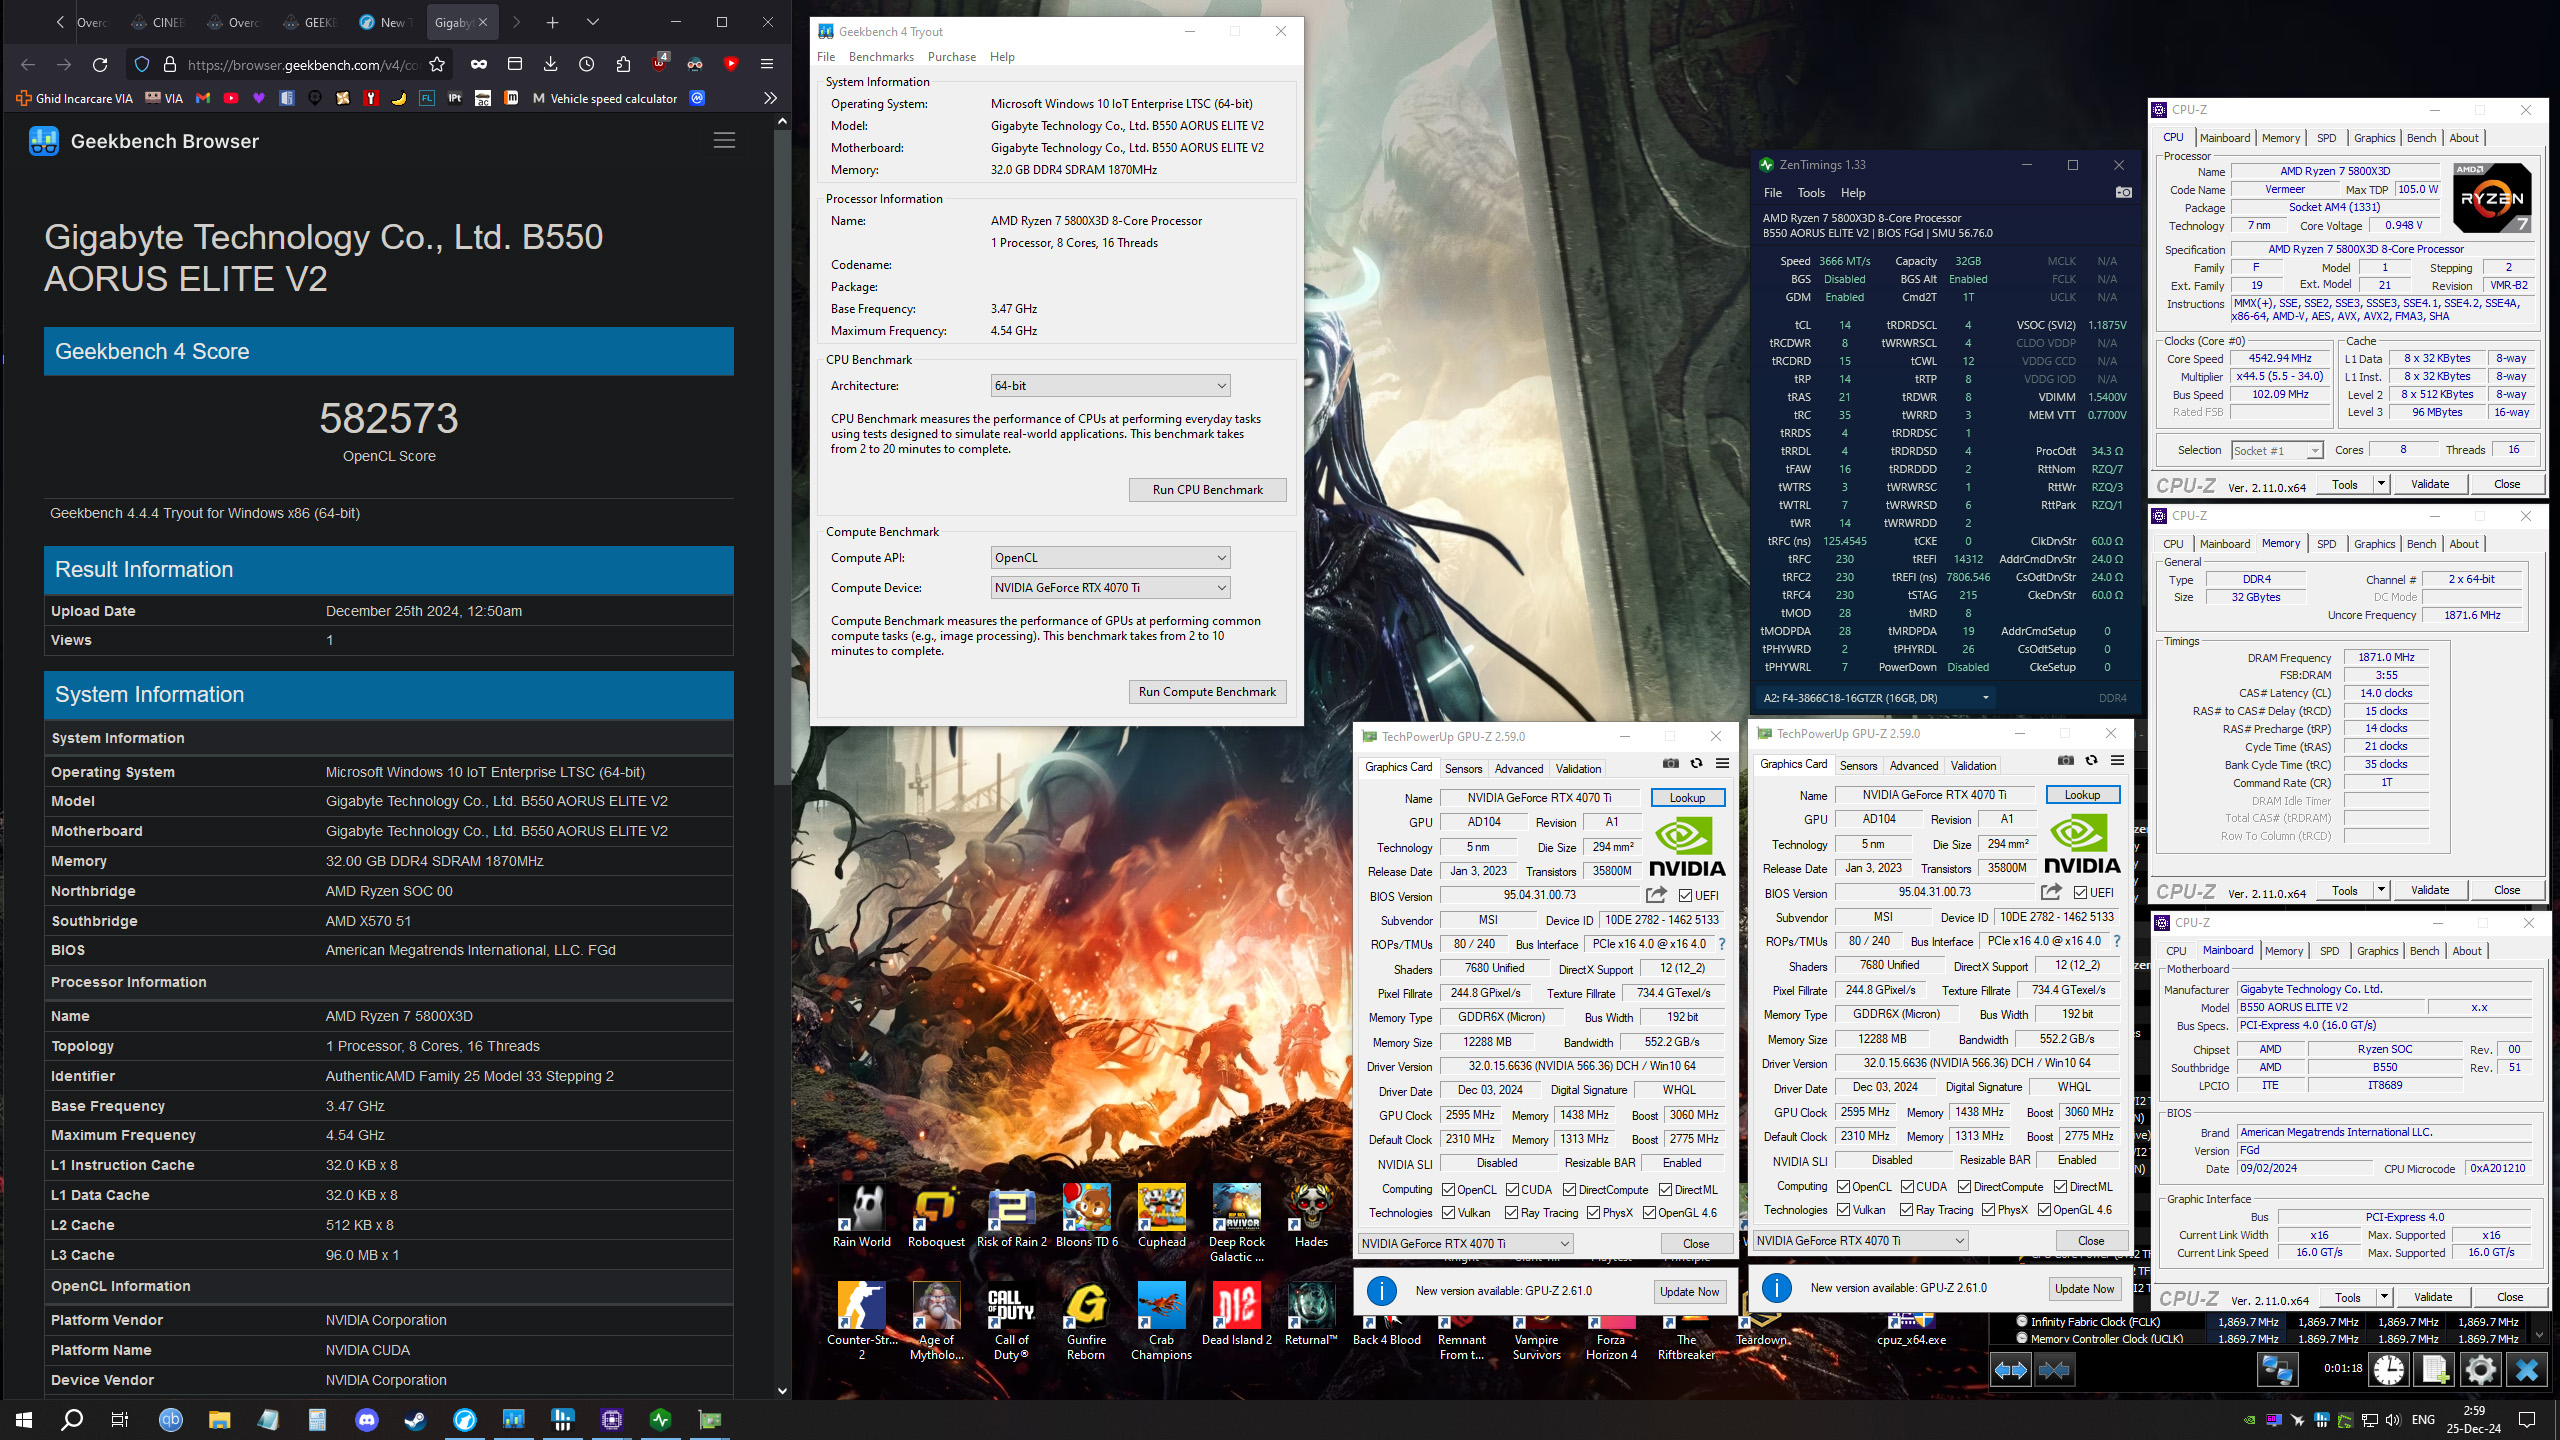This screenshot has width=2560, height=1440.
Task: Click HWiNFO logging sheet icon
Action: [x=2435, y=1370]
